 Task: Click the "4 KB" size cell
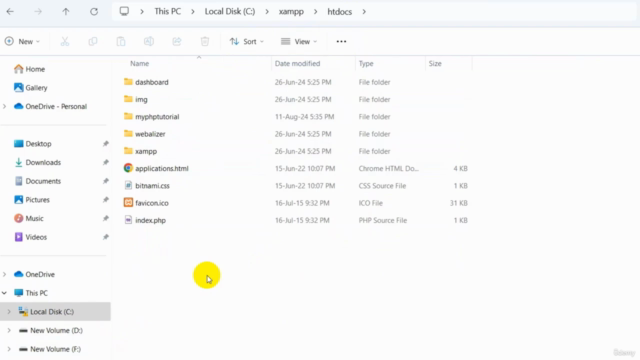click(460, 168)
